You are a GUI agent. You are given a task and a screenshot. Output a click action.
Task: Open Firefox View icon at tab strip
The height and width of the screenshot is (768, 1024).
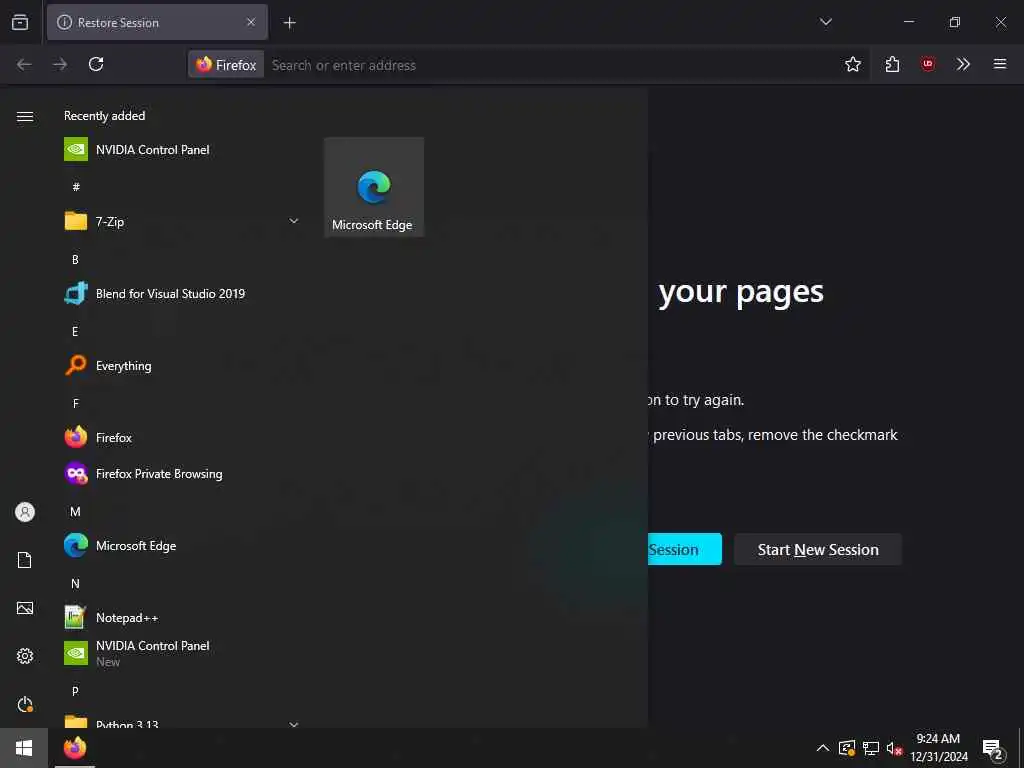(20, 22)
